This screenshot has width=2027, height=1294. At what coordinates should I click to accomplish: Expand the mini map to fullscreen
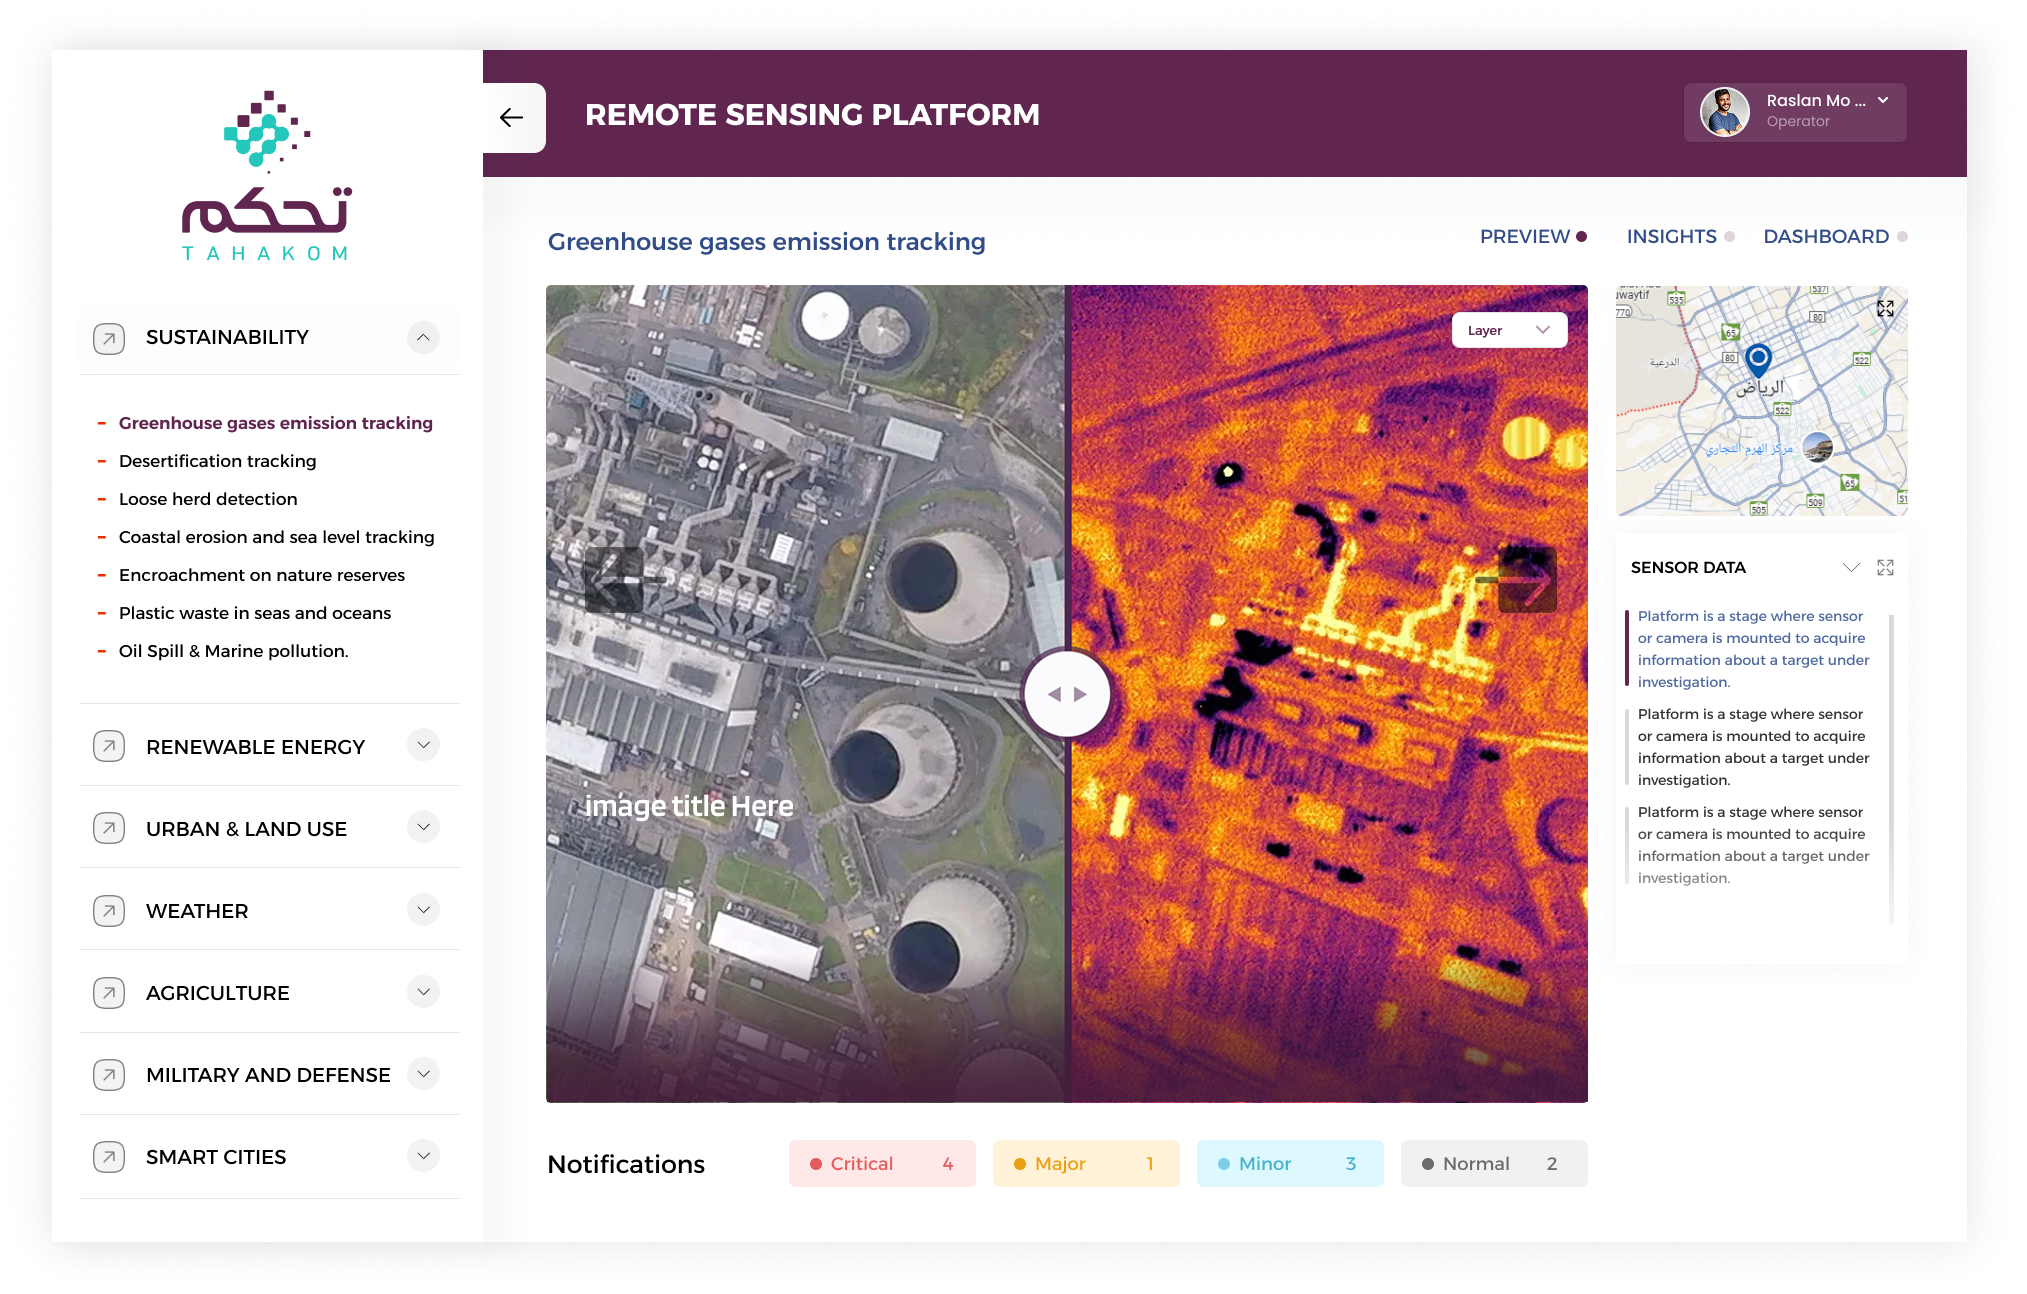(x=1885, y=309)
